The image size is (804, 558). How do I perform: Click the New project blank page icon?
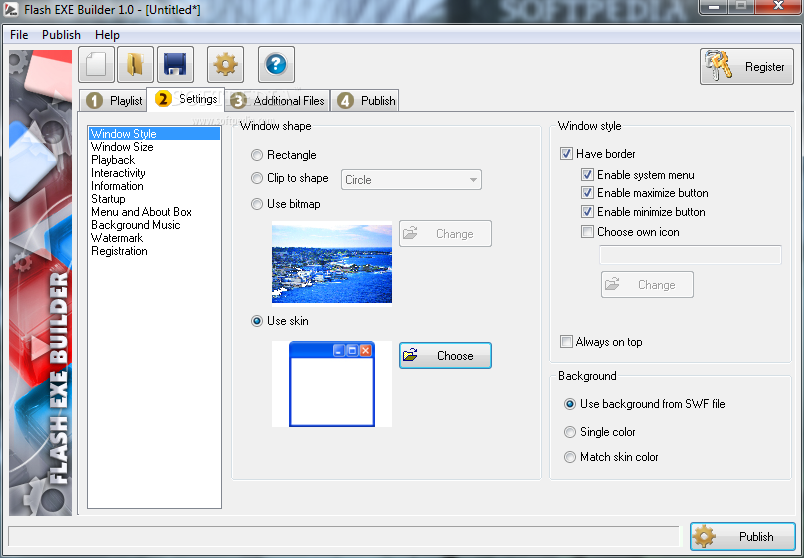[96, 64]
